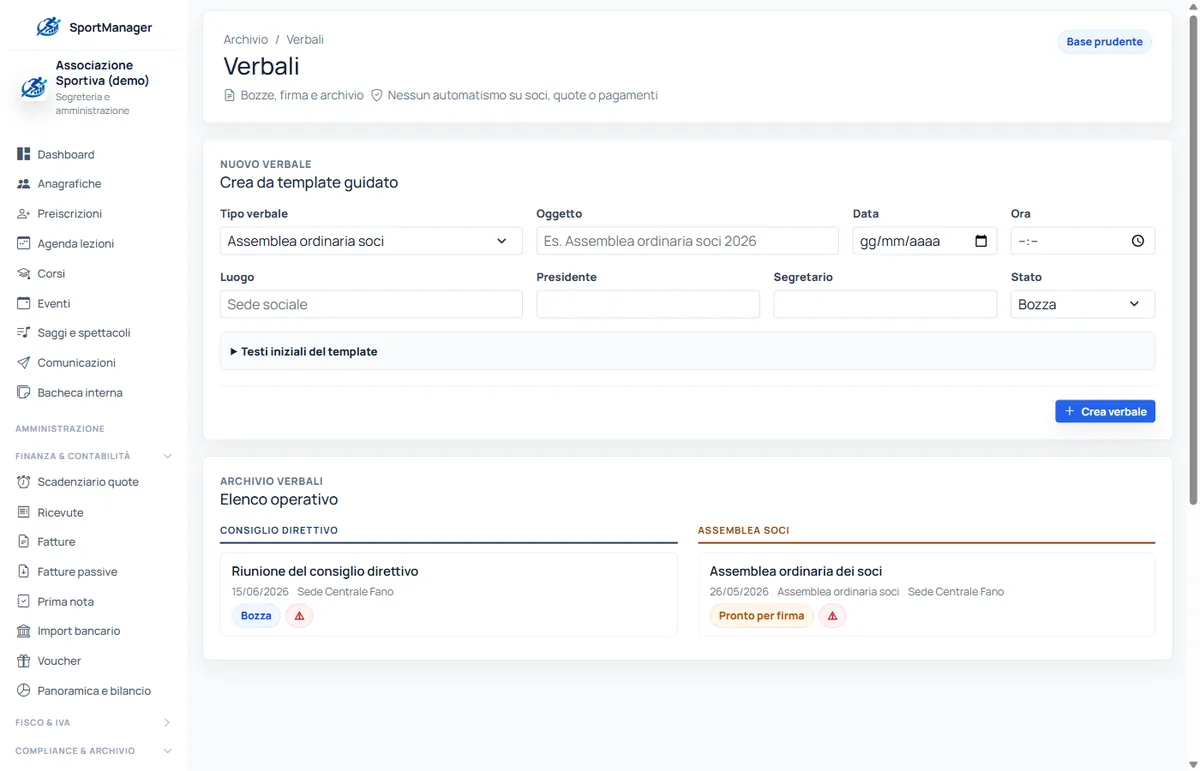Click the Import bancario bank icon
The height and width of the screenshot is (771, 1200).
[24, 631]
